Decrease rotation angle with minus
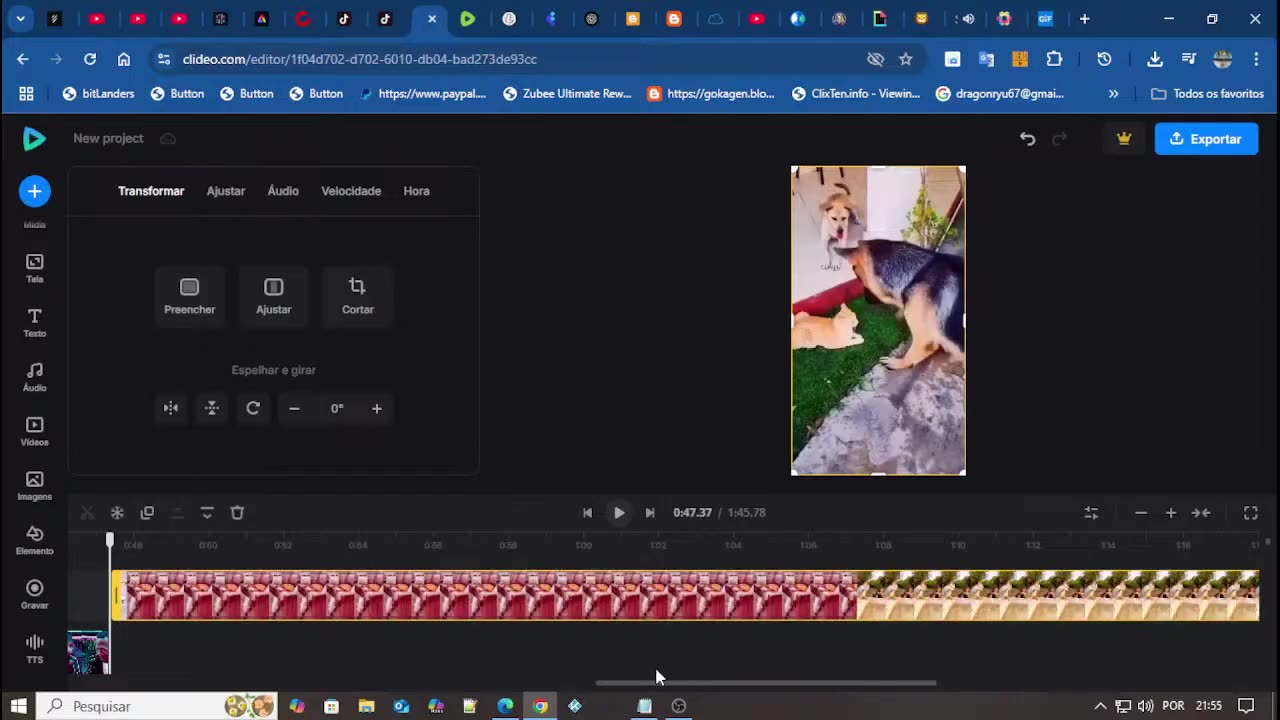Image resolution: width=1280 pixels, height=720 pixels. coord(294,408)
